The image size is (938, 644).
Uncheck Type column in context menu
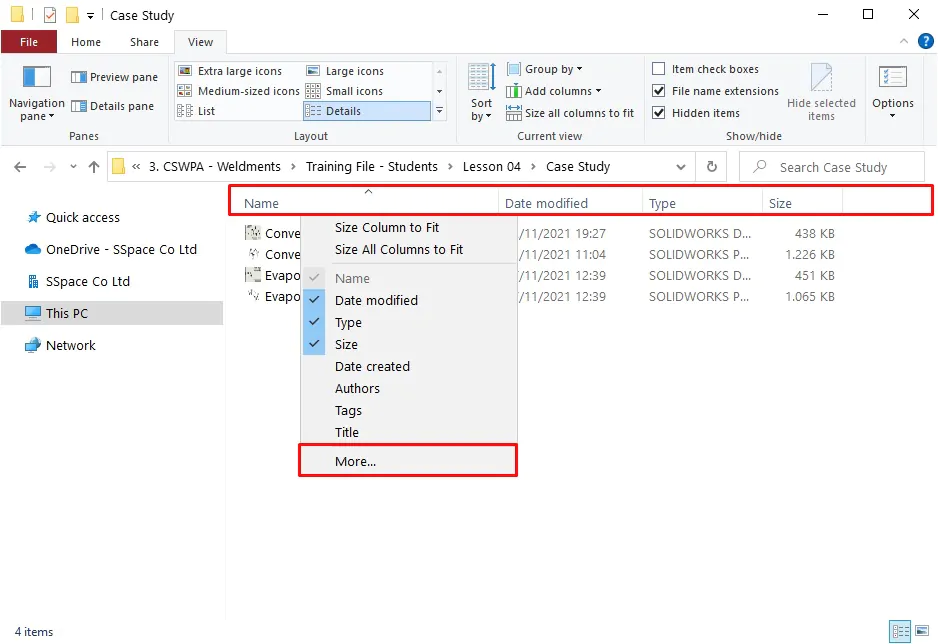point(409,322)
